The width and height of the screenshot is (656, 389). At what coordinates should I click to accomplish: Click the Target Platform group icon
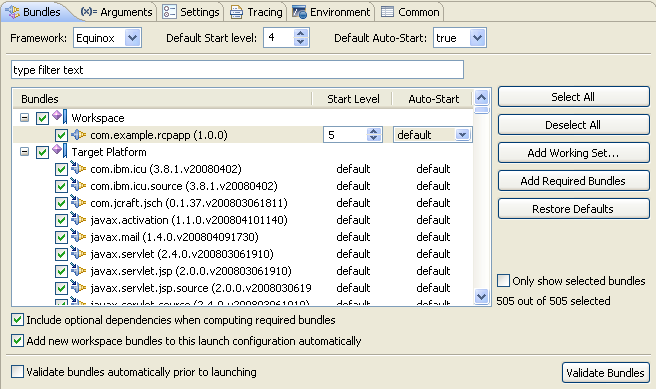pos(59,151)
